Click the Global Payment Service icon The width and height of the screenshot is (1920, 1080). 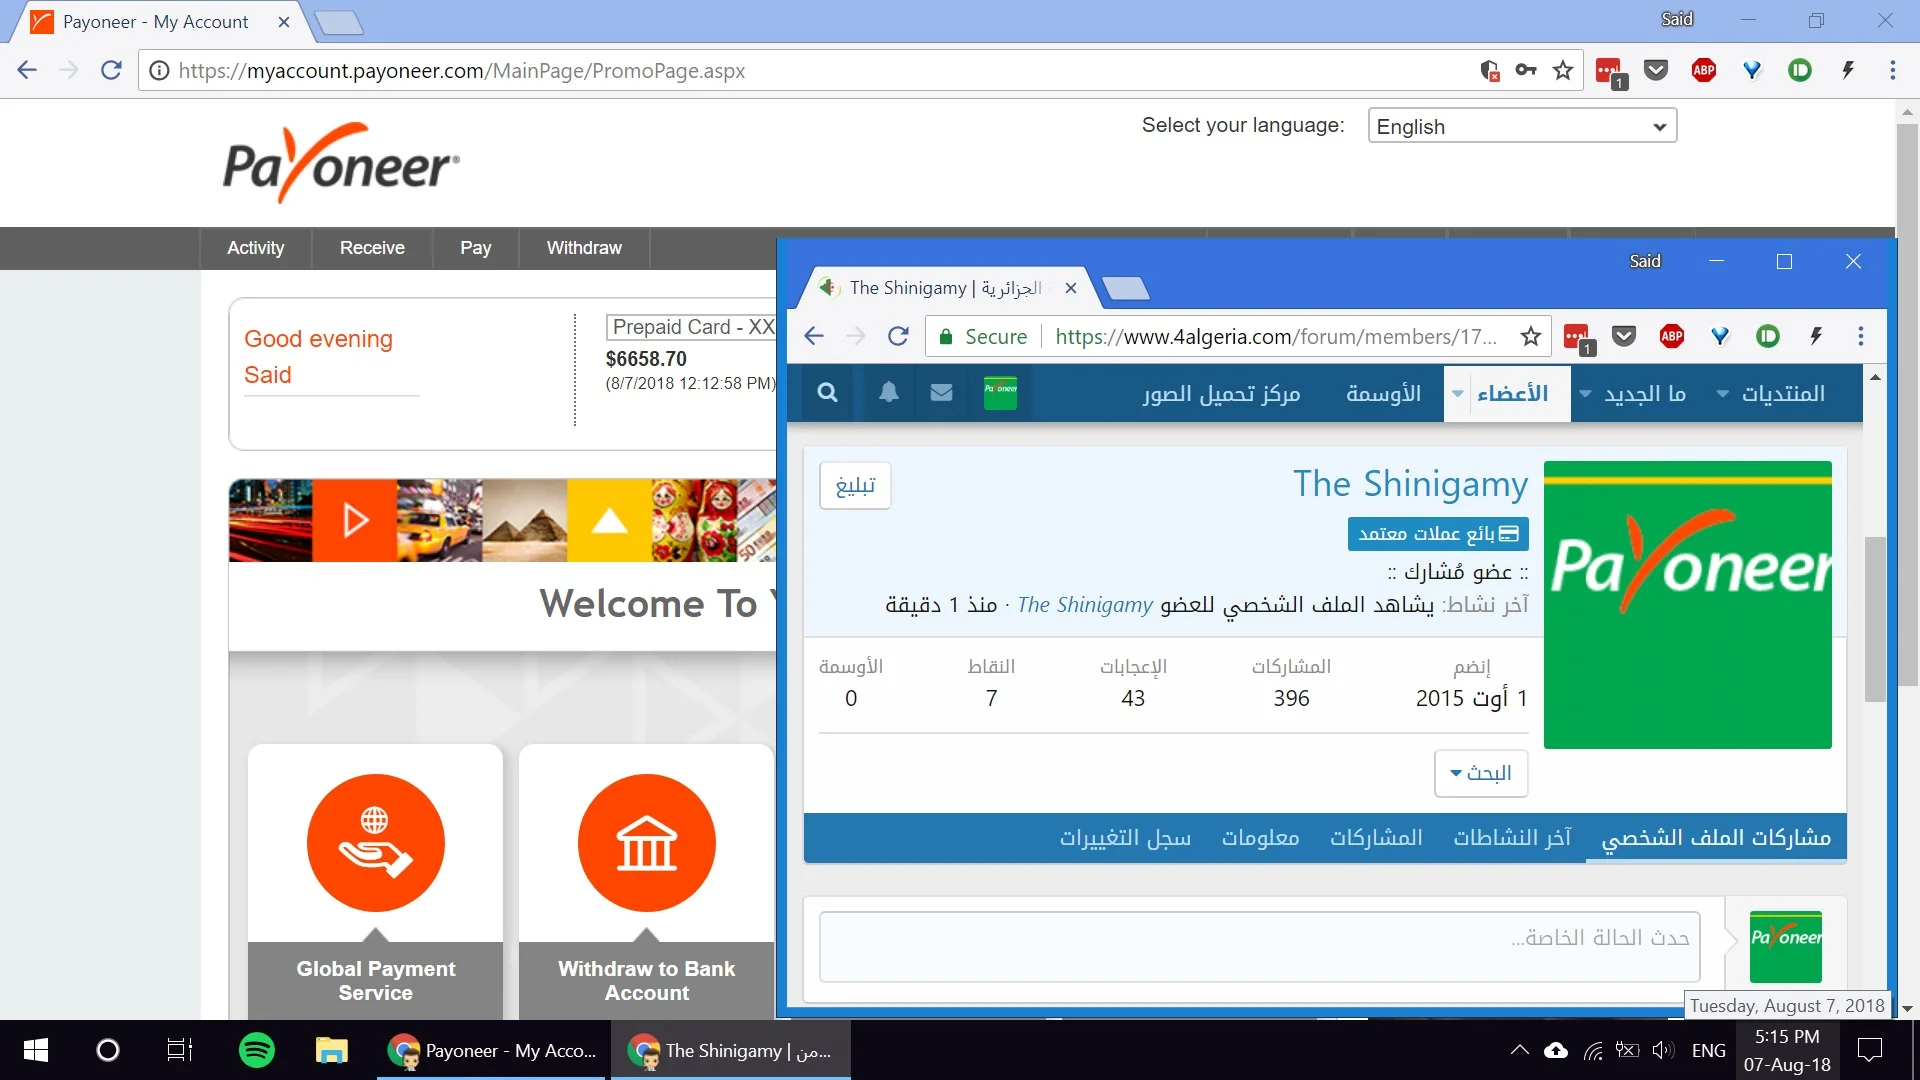click(375, 843)
